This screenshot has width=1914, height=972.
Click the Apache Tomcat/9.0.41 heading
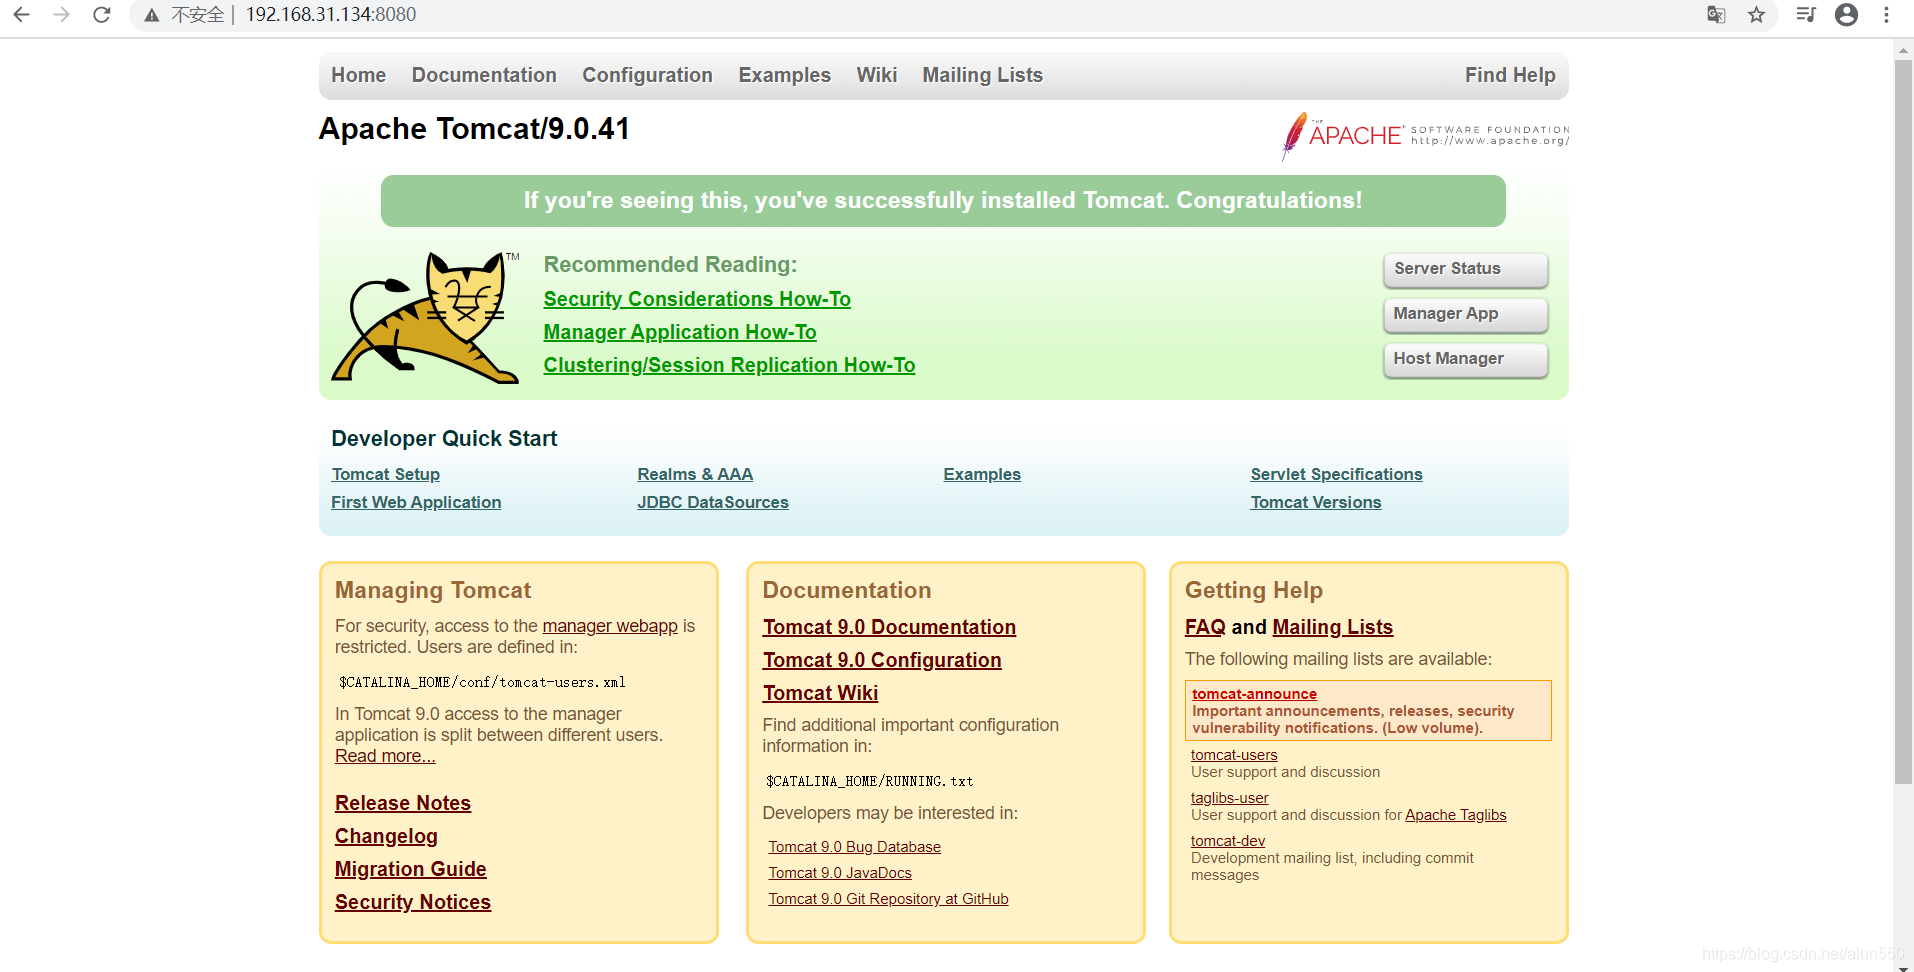point(474,129)
